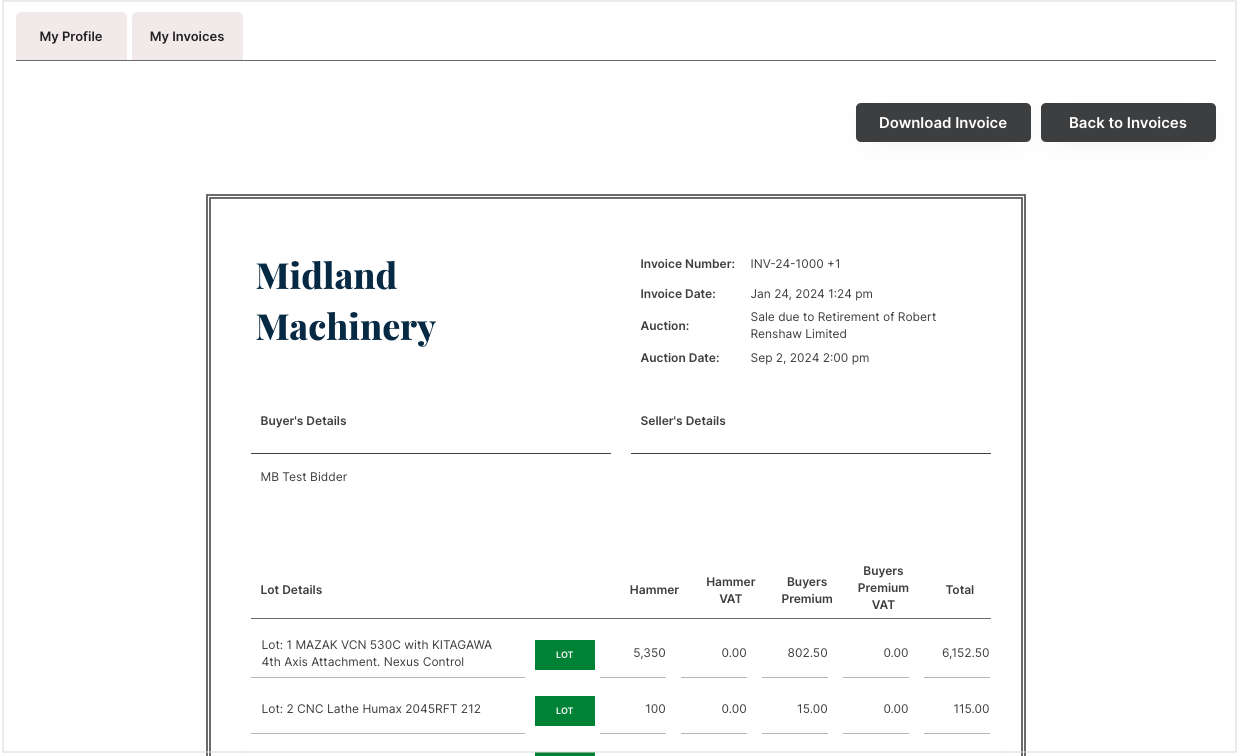1239x756 pixels.
Task: Click the Seller's Details heading
Action: pos(683,421)
